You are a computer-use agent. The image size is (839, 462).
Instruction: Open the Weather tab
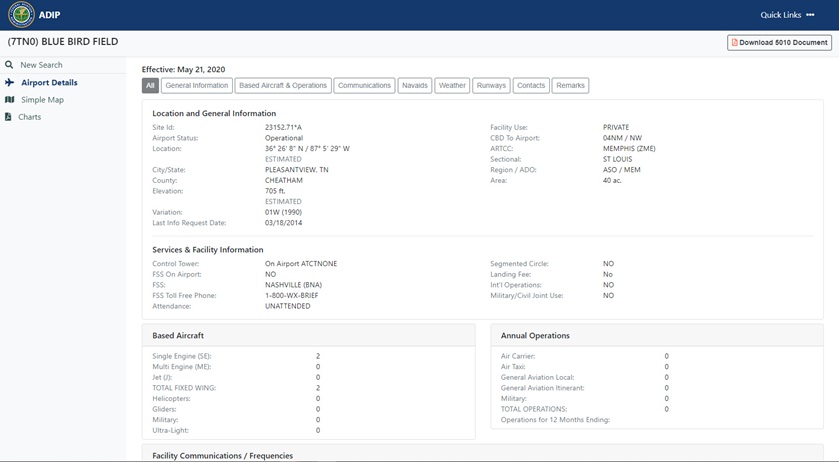tap(452, 86)
